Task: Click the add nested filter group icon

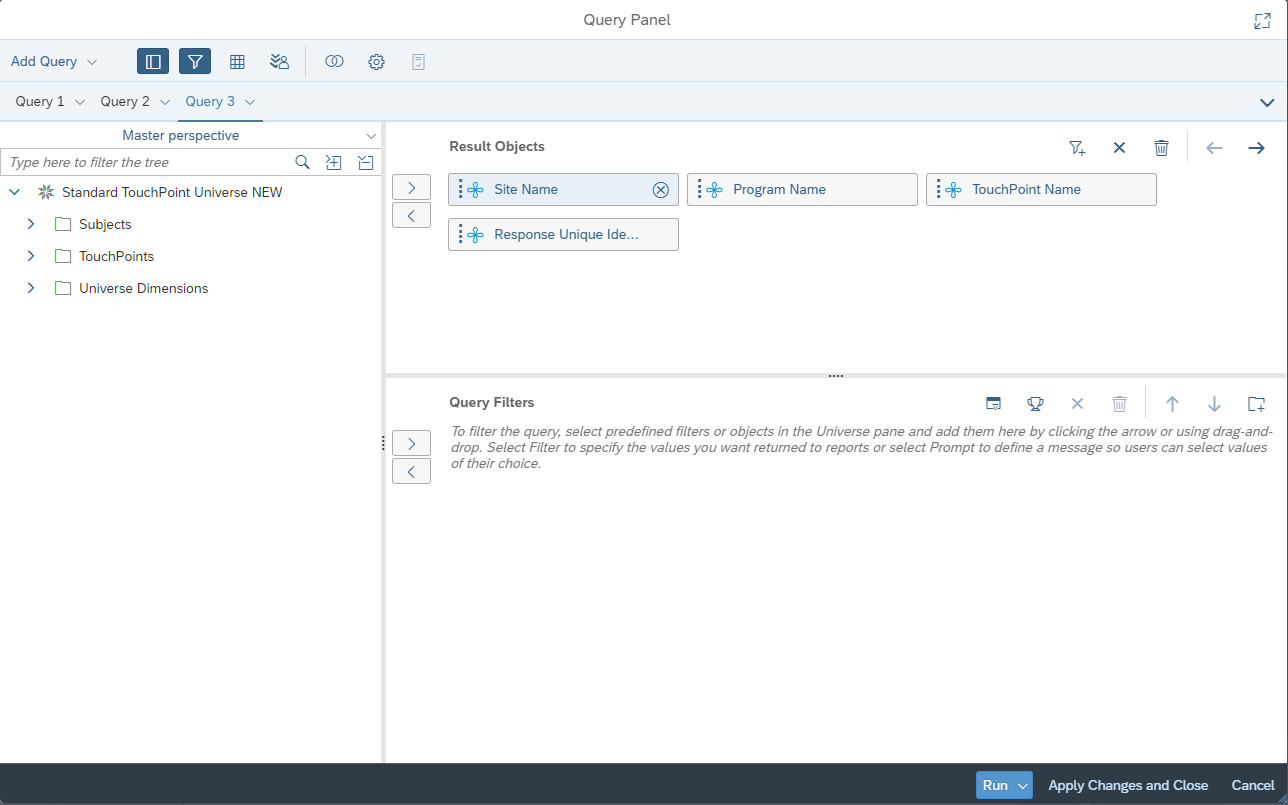Action: click(1256, 404)
